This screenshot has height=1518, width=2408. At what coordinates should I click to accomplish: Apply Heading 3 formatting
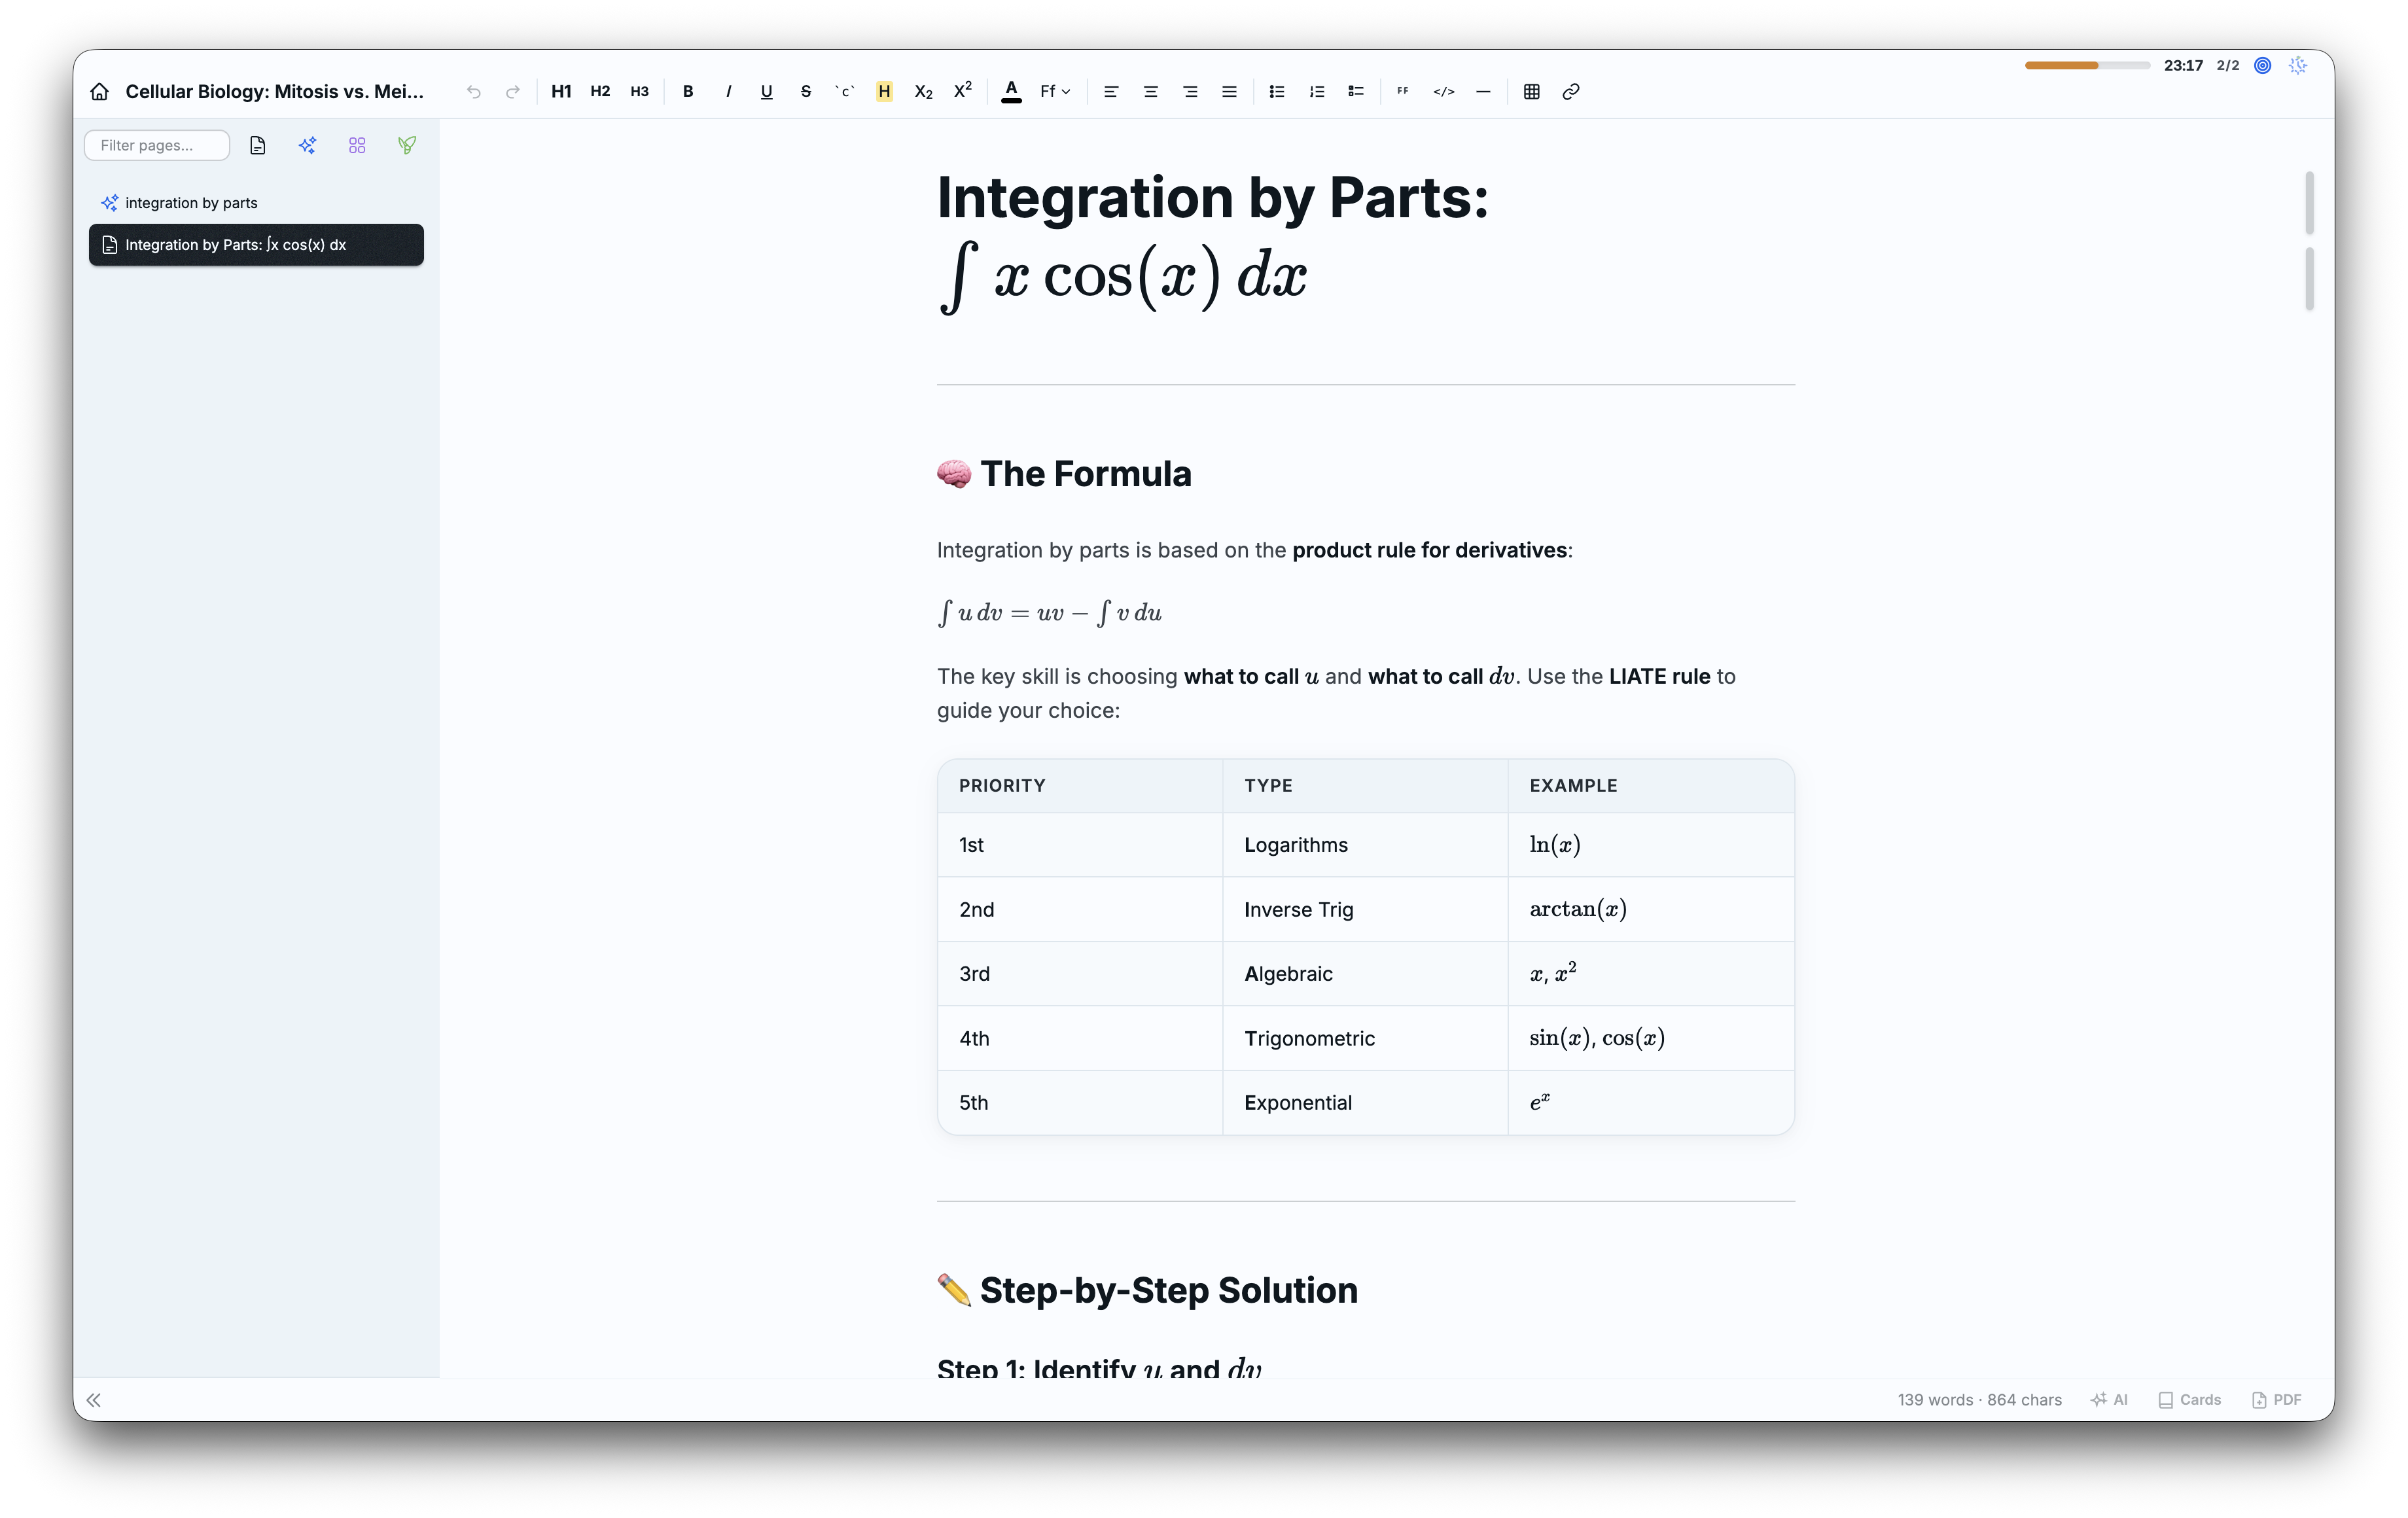[x=639, y=91]
